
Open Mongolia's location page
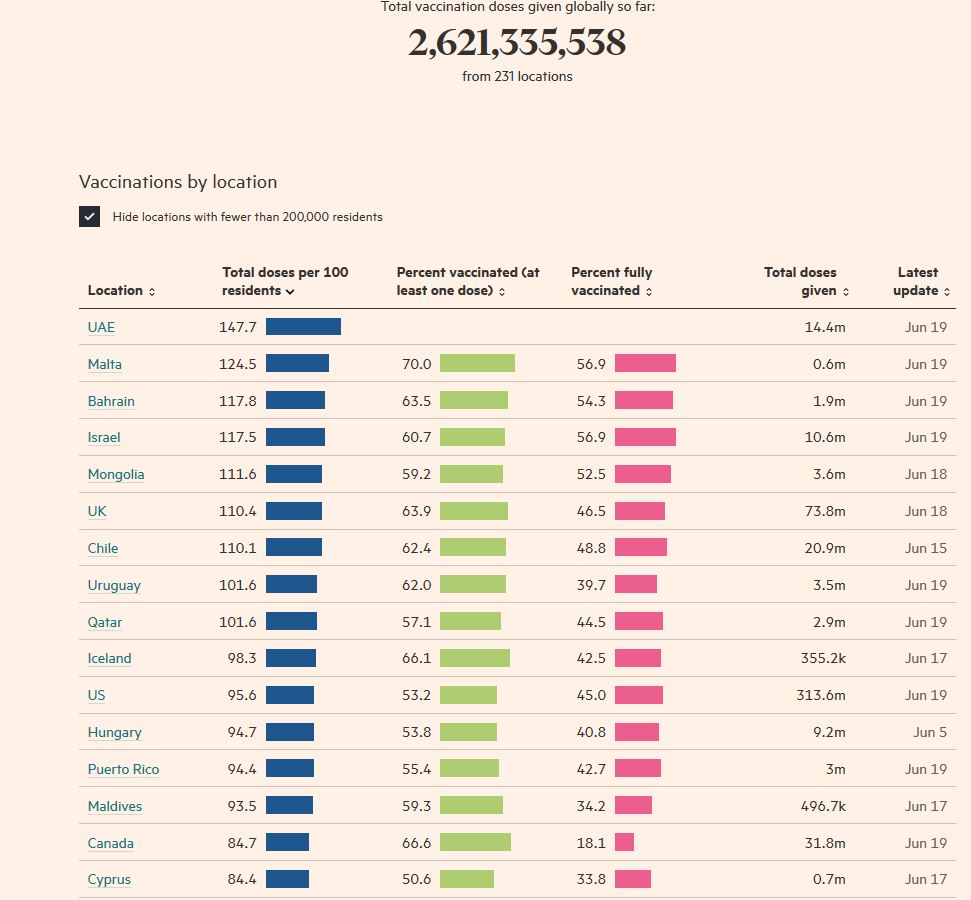(116, 474)
